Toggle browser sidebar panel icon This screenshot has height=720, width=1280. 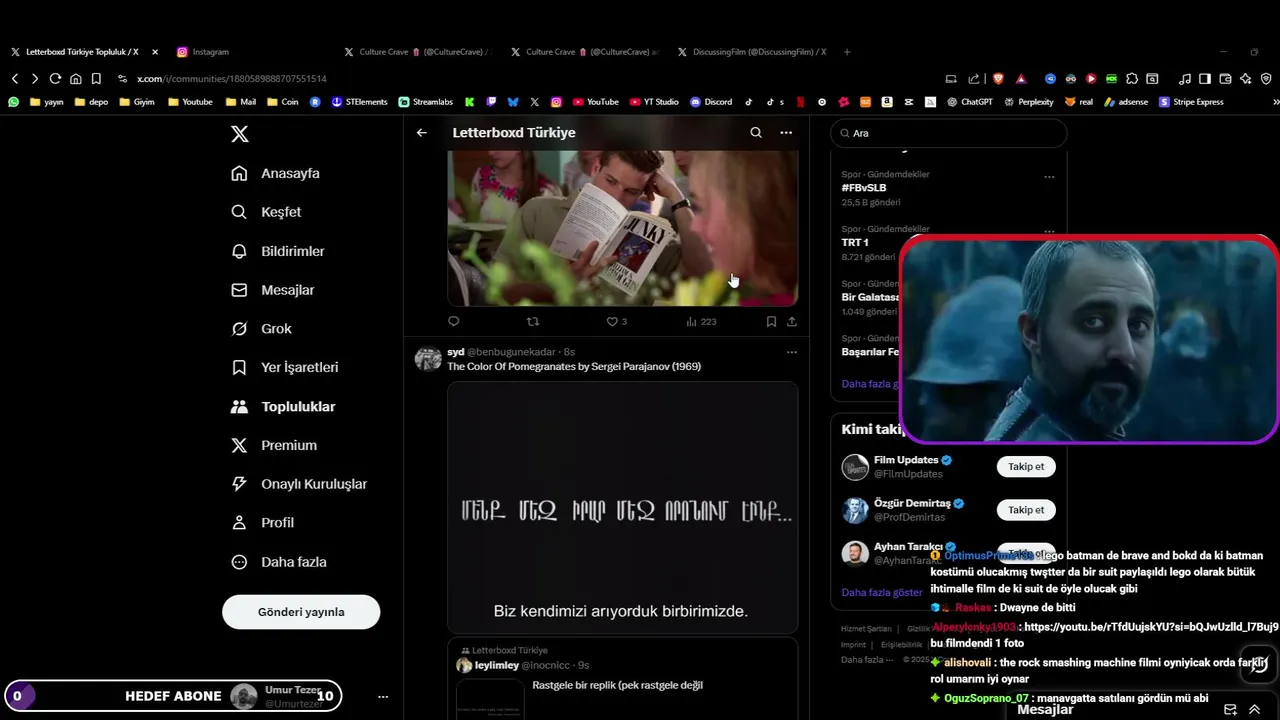click(x=1205, y=78)
